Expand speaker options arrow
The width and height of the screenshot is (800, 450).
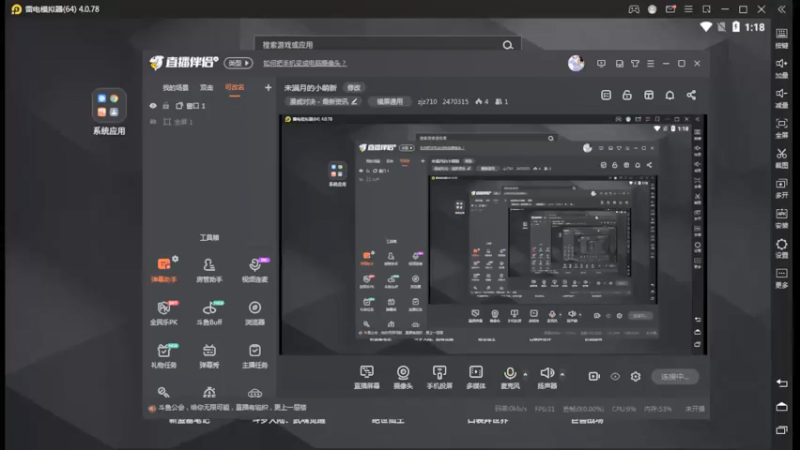tap(562, 374)
